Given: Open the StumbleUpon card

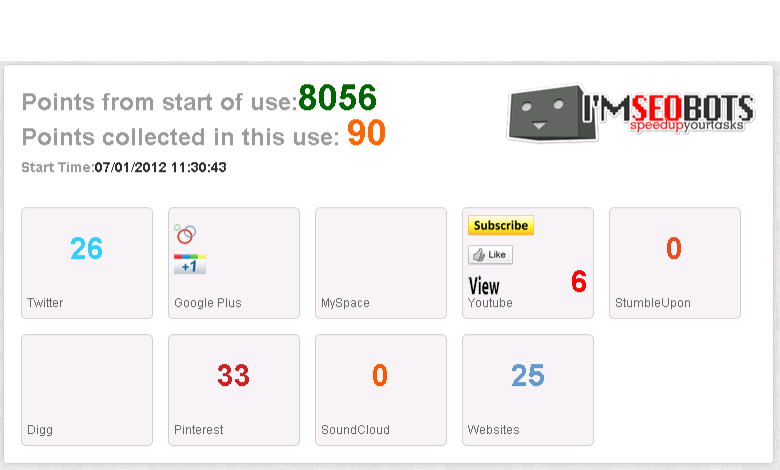Looking at the screenshot, I should pos(675,263).
